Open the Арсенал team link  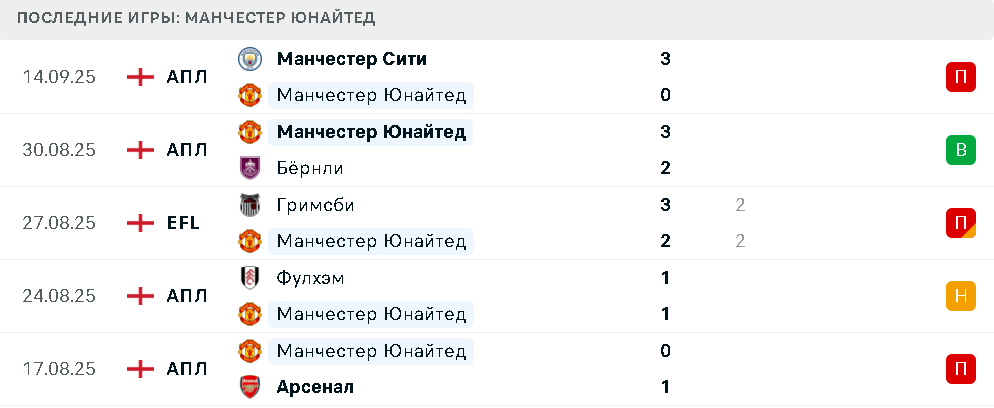[315, 387]
